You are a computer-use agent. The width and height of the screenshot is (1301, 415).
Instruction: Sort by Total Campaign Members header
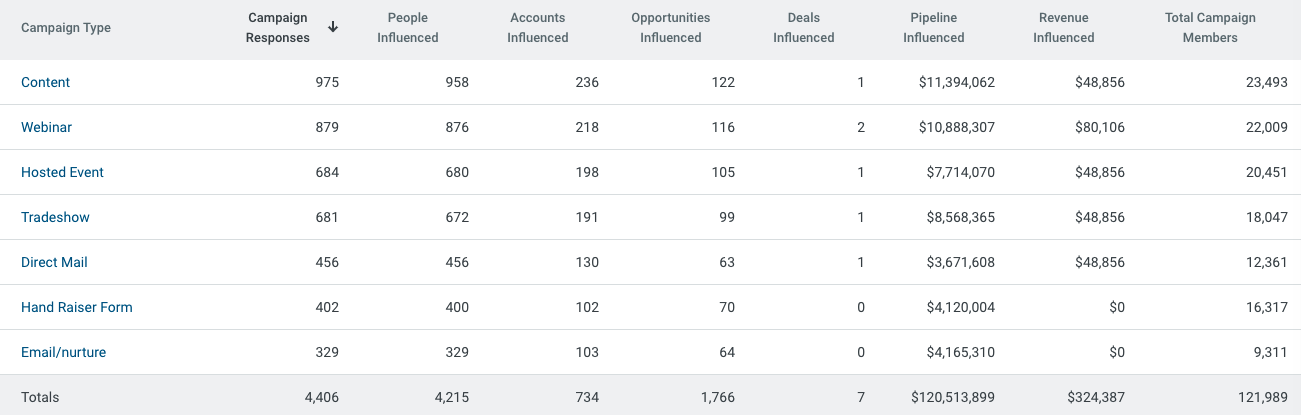click(1210, 28)
